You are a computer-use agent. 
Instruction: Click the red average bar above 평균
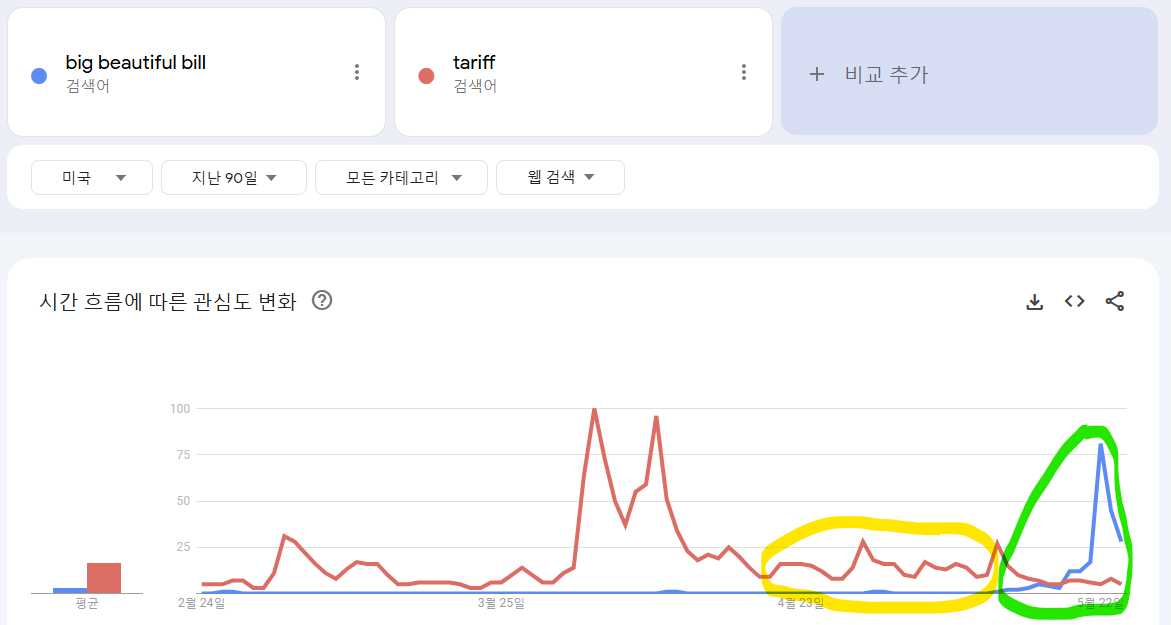tap(104, 577)
